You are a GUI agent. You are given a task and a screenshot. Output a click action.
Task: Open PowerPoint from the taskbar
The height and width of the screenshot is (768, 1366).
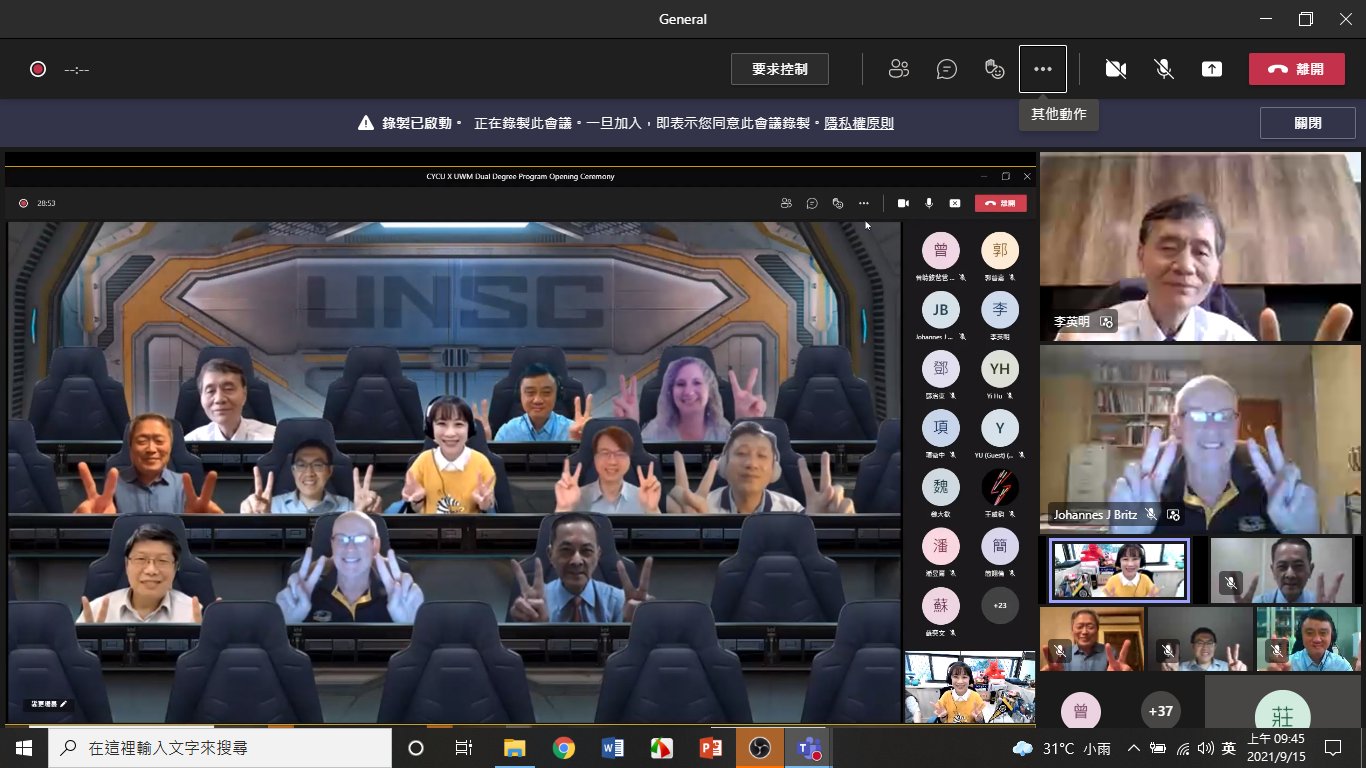click(711, 748)
